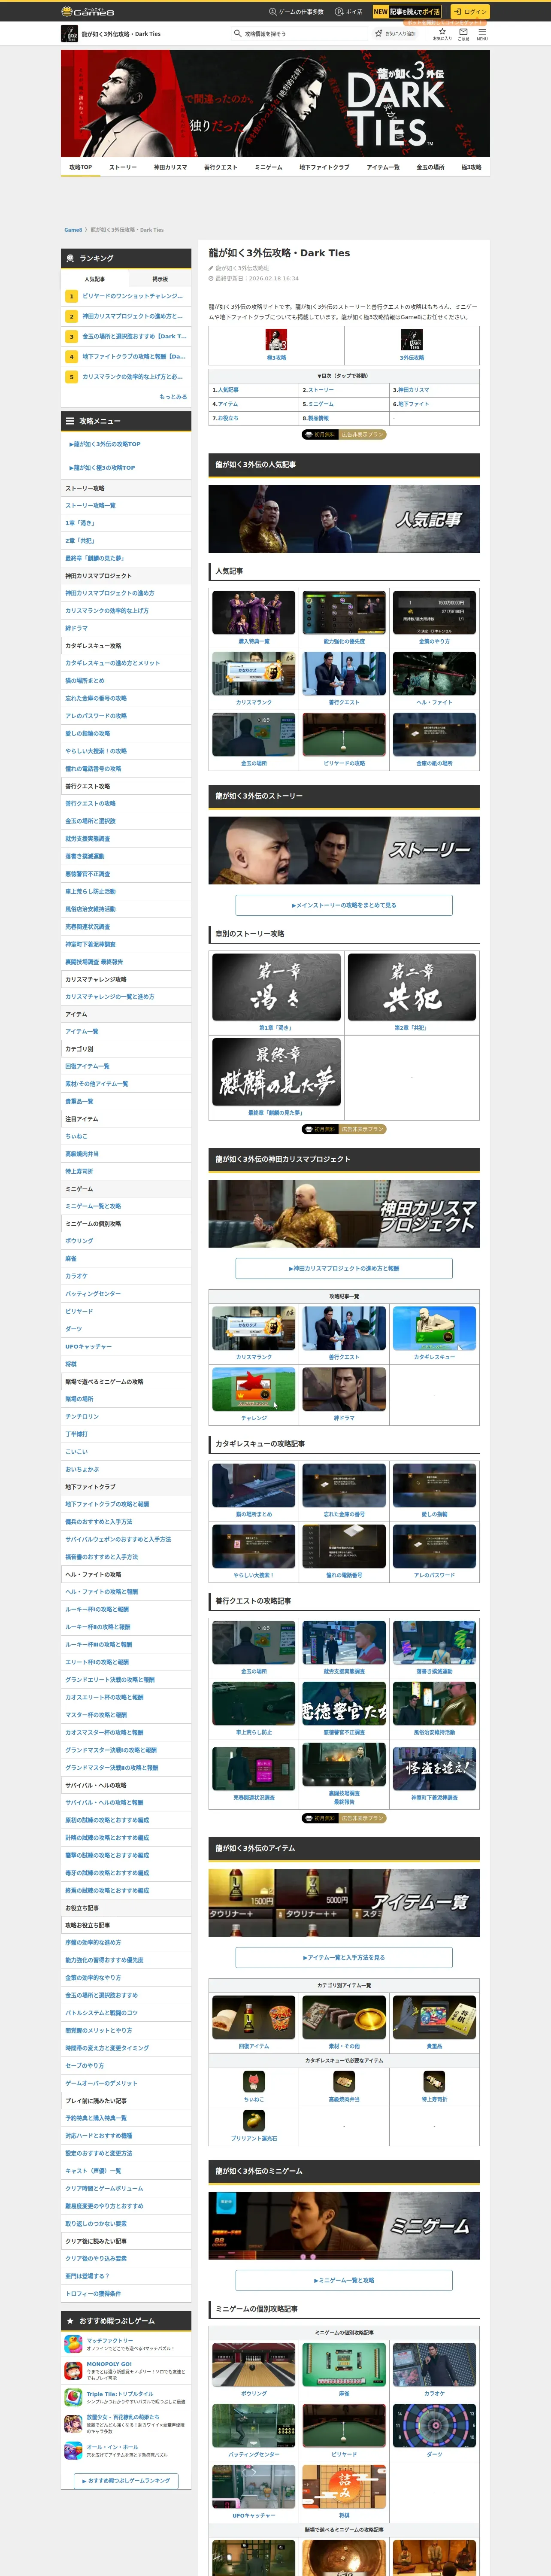Click the ブリリアント運光石 item icon
This screenshot has width=551, height=2576.
pos(254,2120)
